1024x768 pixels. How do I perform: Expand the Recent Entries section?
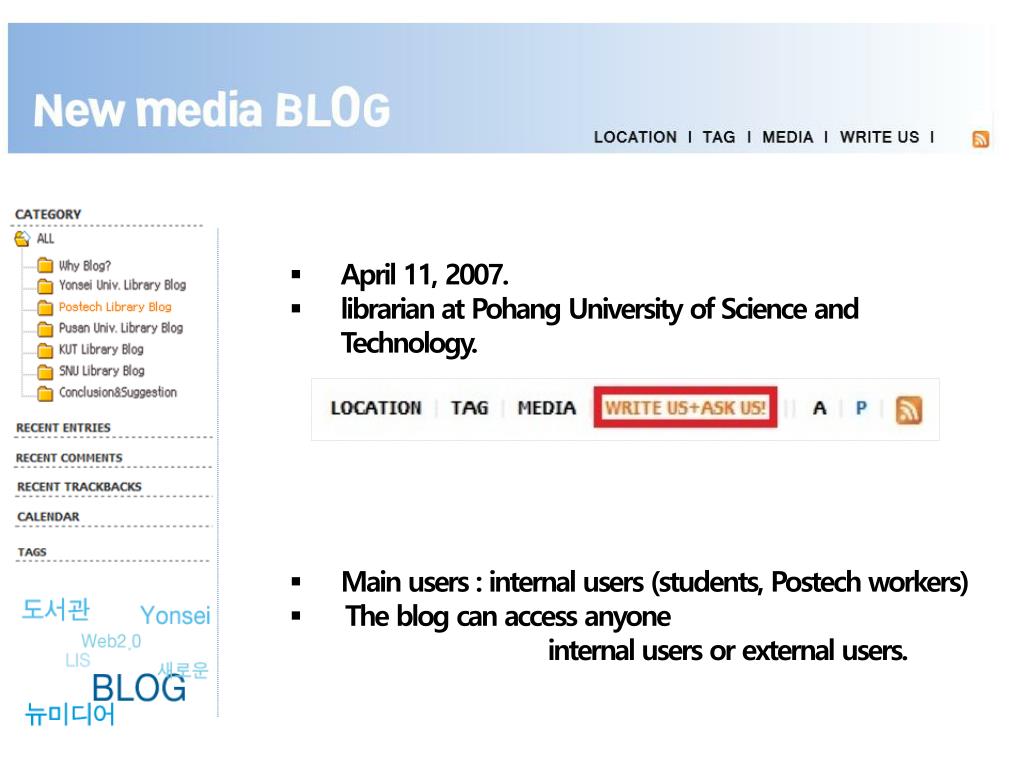63,428
